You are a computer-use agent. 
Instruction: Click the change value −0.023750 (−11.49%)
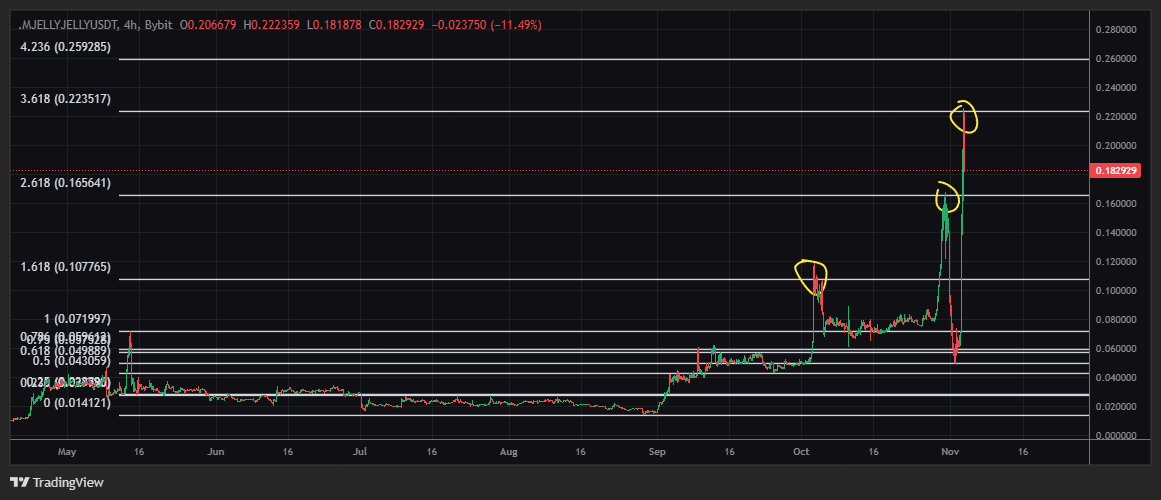click(x=486, y=25)
